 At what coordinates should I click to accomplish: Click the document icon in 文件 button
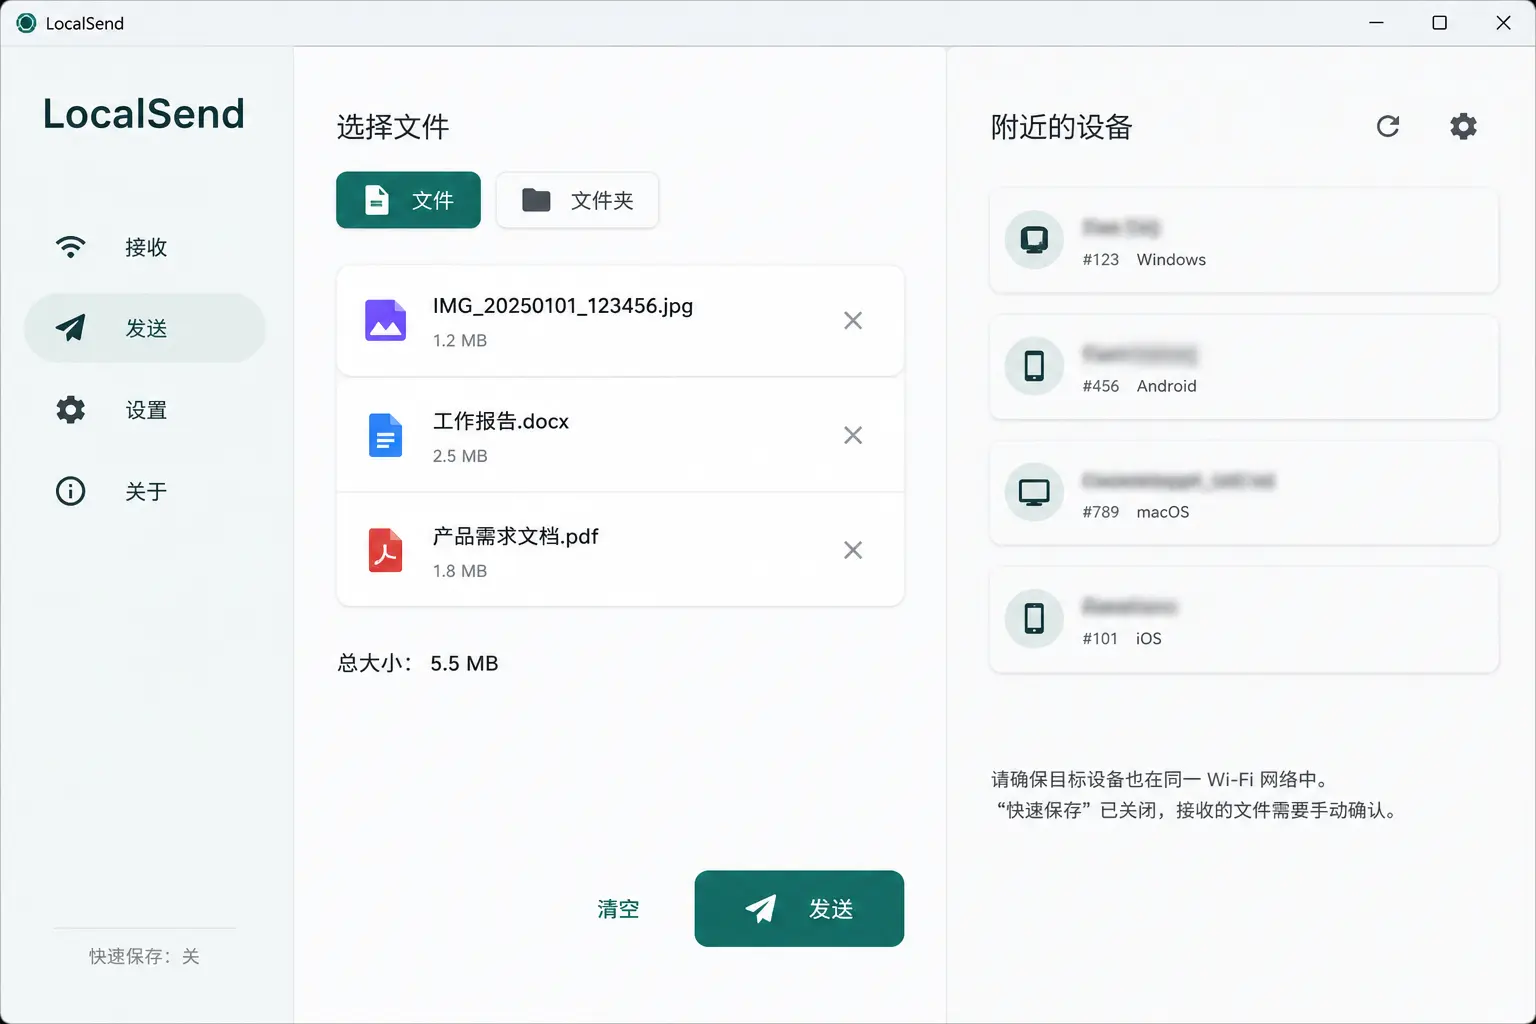pos(376,200)
